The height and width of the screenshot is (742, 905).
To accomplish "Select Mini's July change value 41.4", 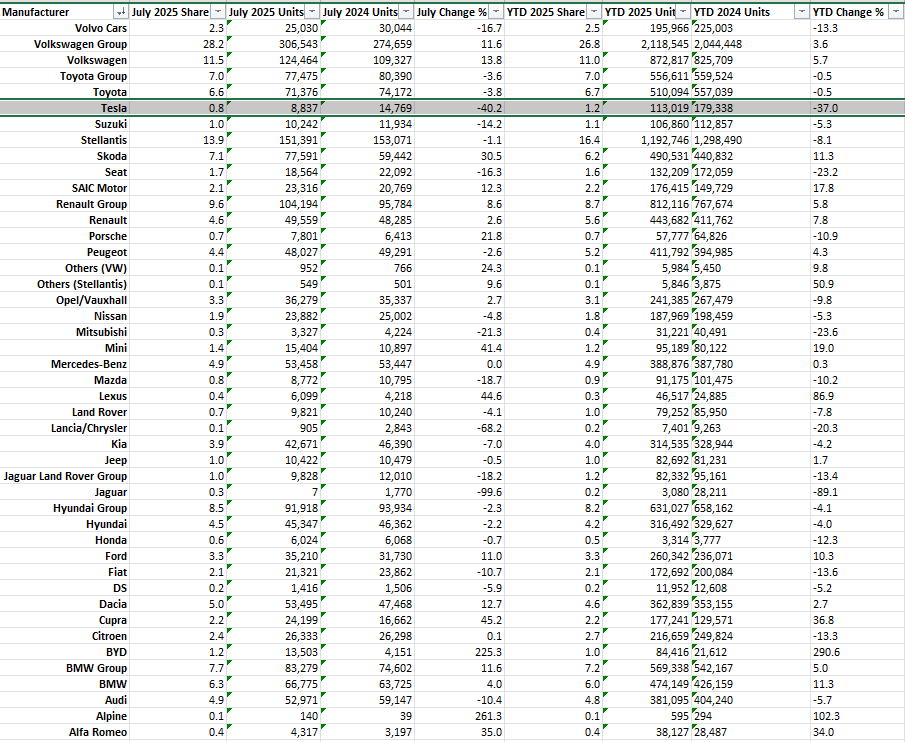I will [x=459, y=348].
